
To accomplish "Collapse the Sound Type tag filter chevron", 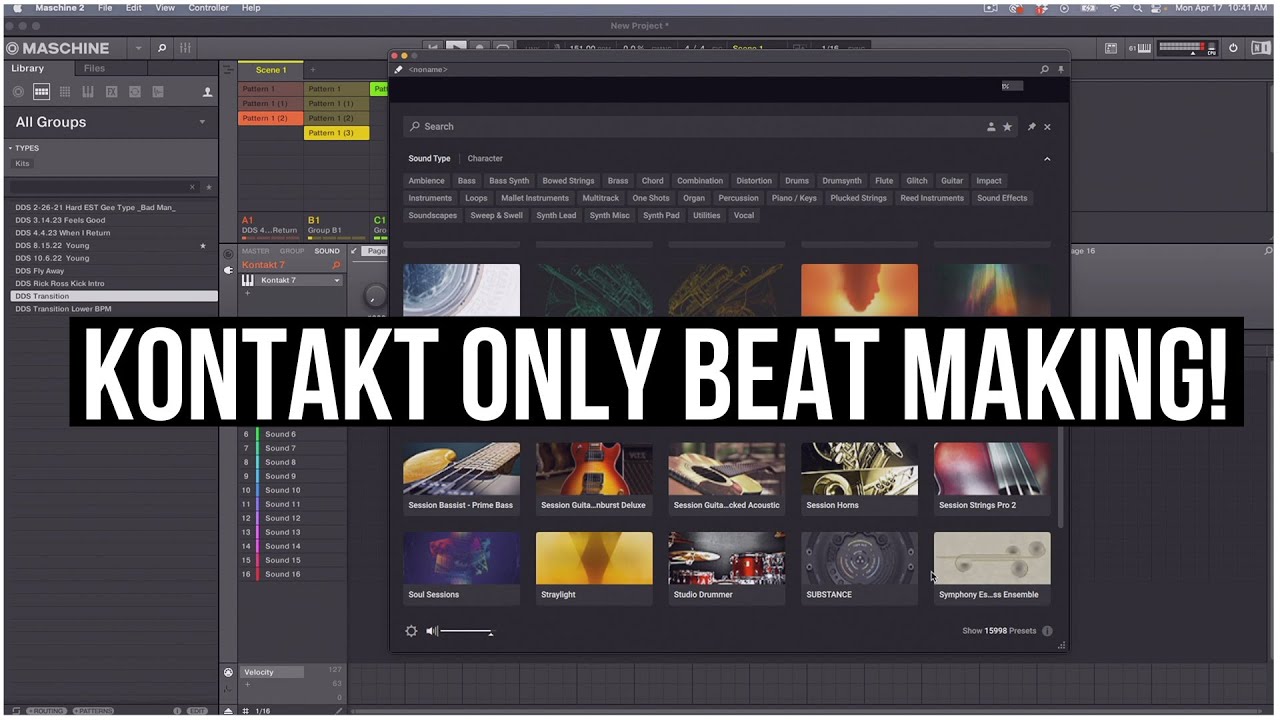I will click(1047, 159).
